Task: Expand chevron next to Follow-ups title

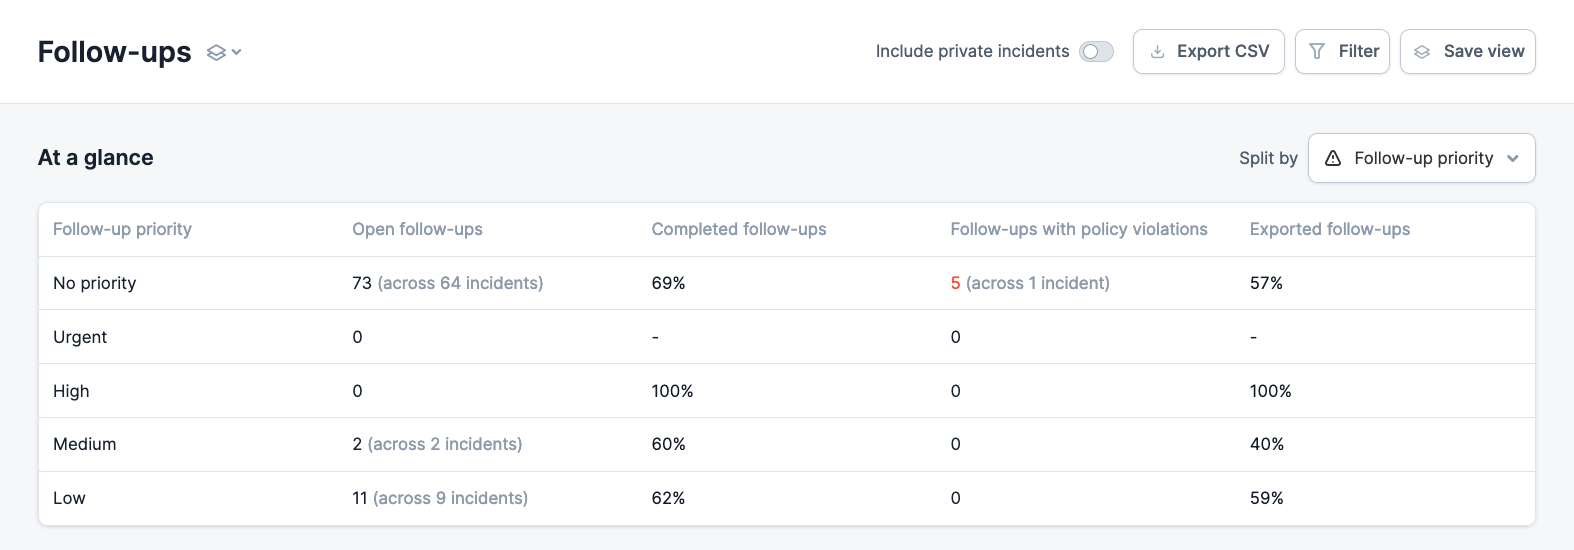Action: [237, 53]
